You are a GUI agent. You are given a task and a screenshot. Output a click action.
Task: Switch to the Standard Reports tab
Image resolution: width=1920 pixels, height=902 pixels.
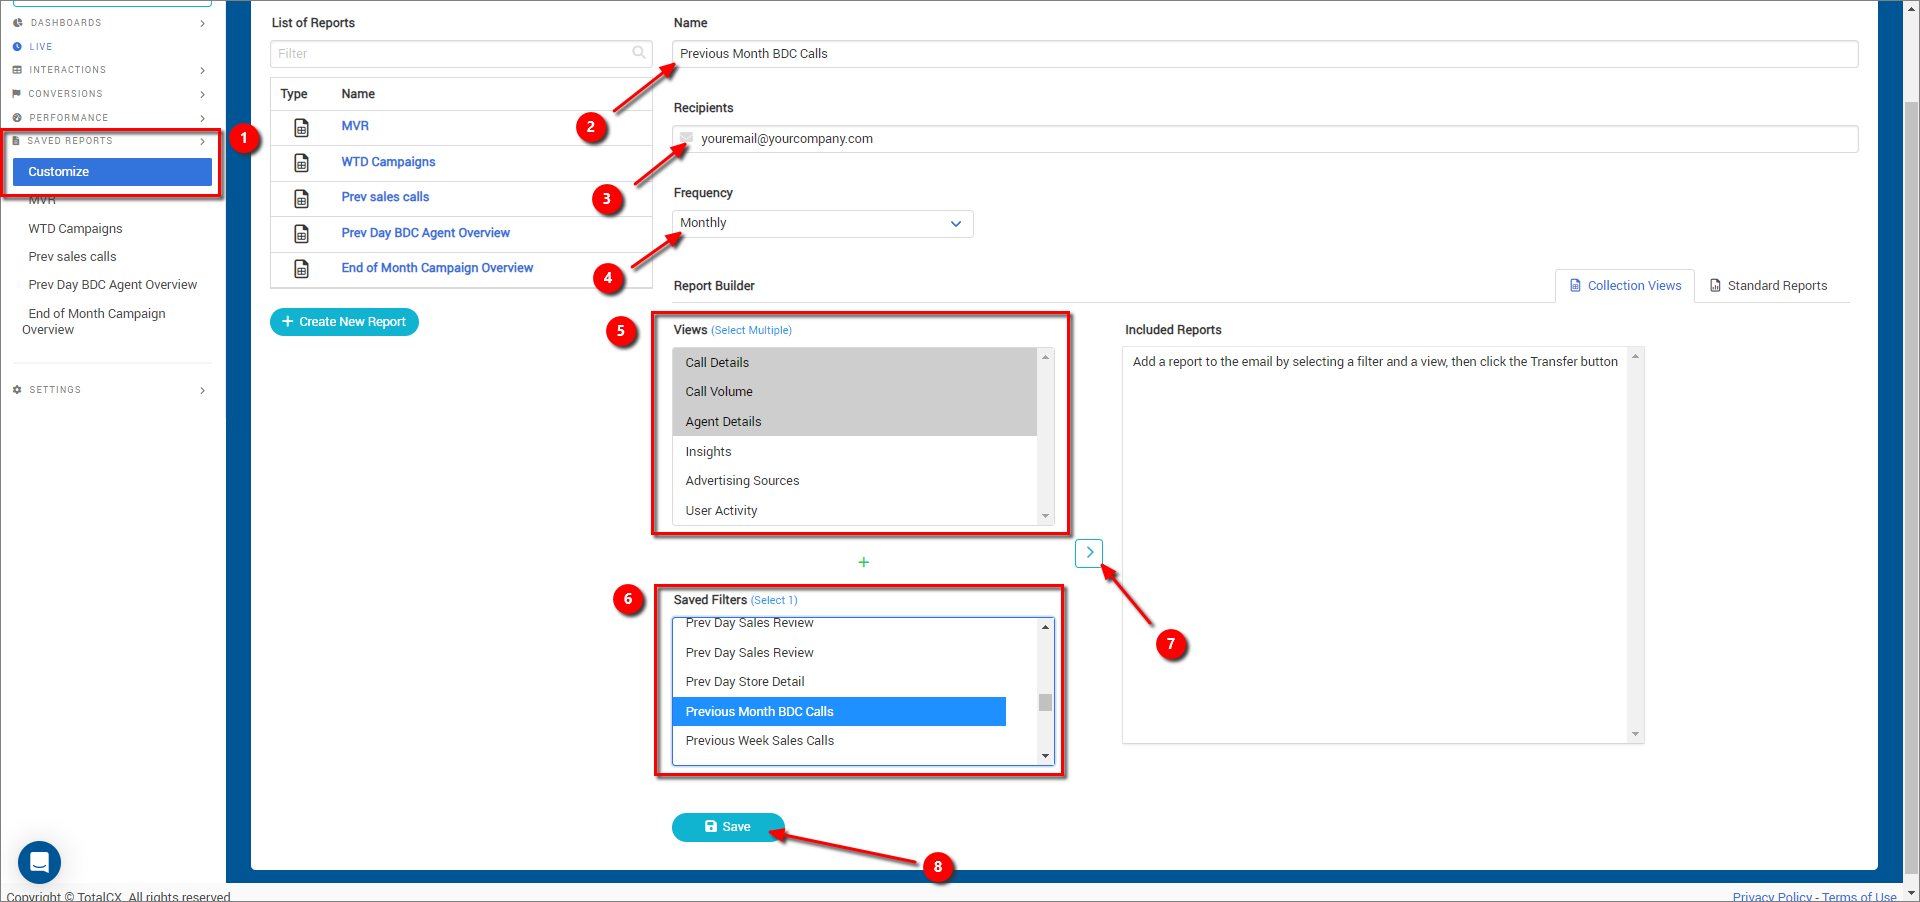tap(1768, 286)
